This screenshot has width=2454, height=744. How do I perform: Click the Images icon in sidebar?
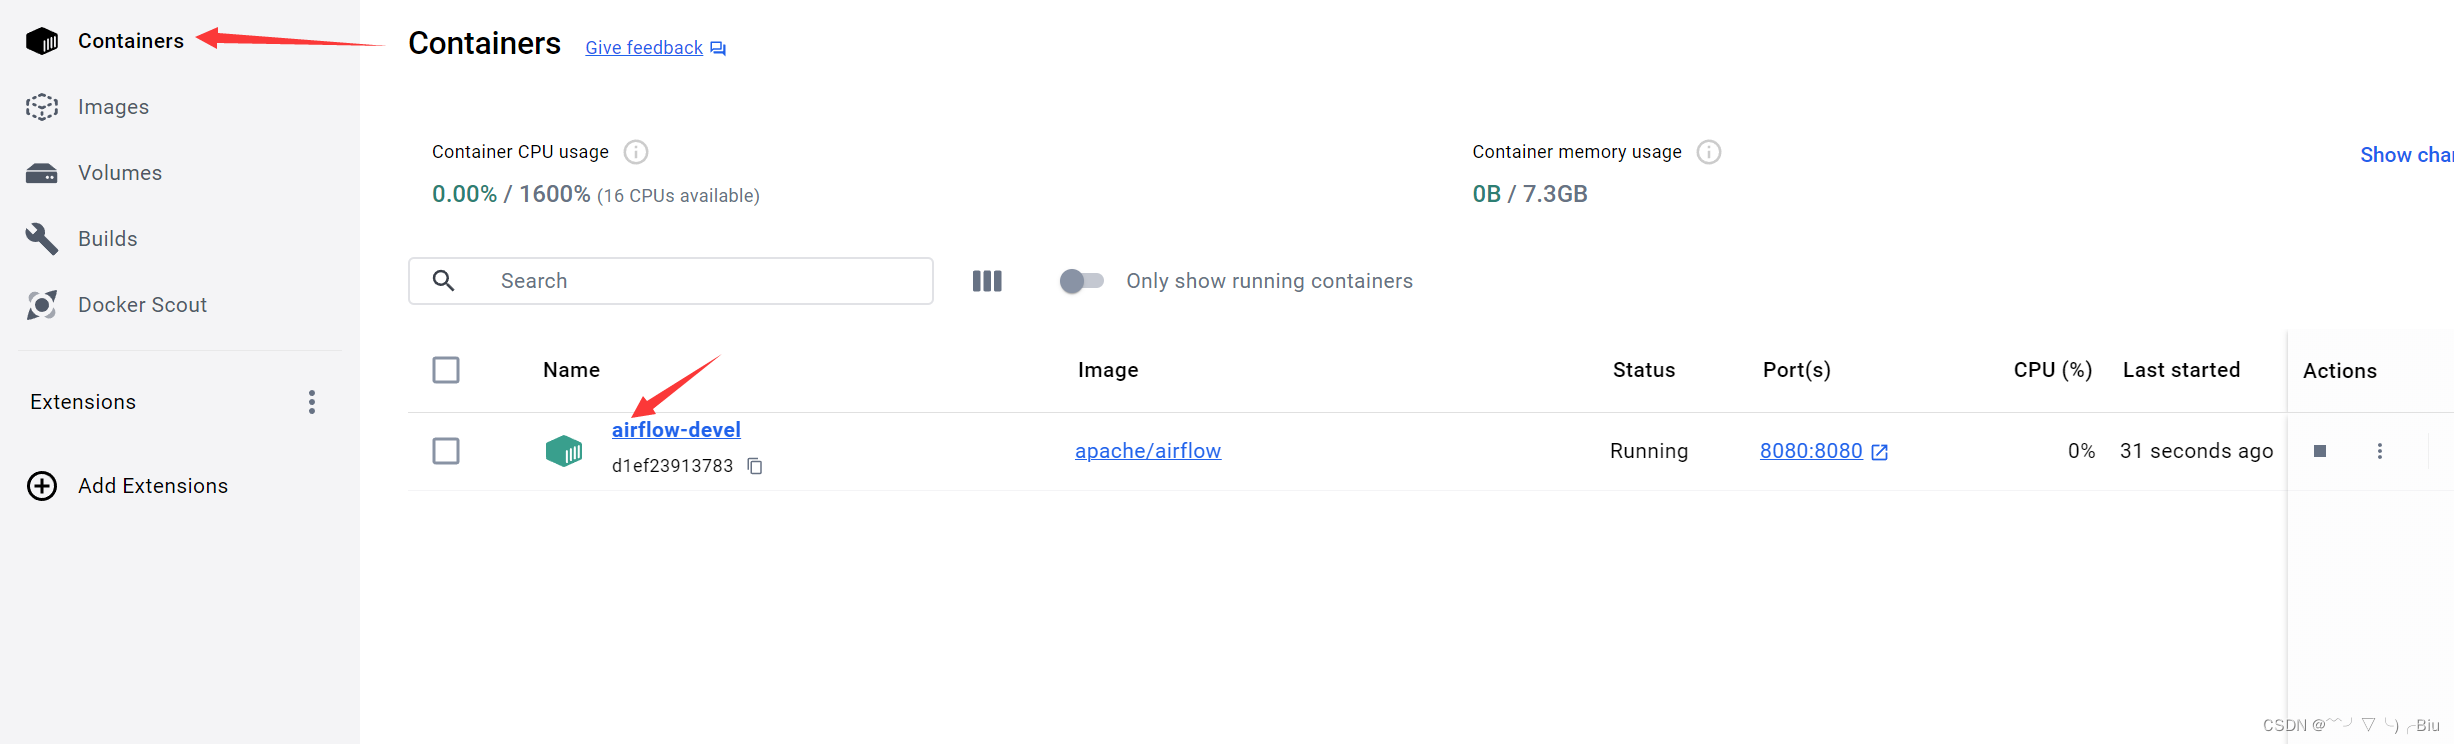coord(42,107)
